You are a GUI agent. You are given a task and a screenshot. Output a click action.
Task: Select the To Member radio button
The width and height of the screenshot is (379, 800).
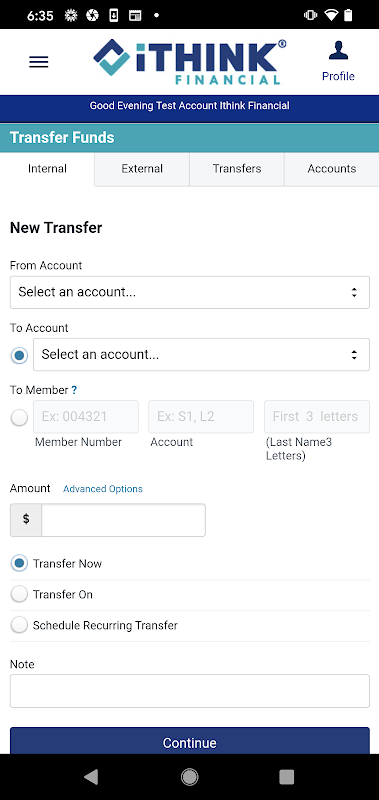[19, 418]
